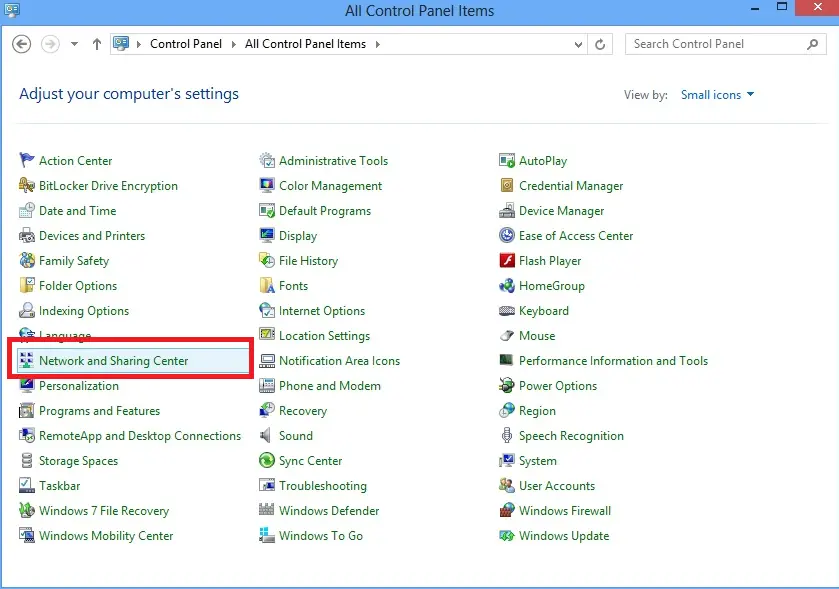Image resolution: width=839 pixels, height=589 pixels.
Task: Go back using the Back arrow
Action: [x=21, y=44]
